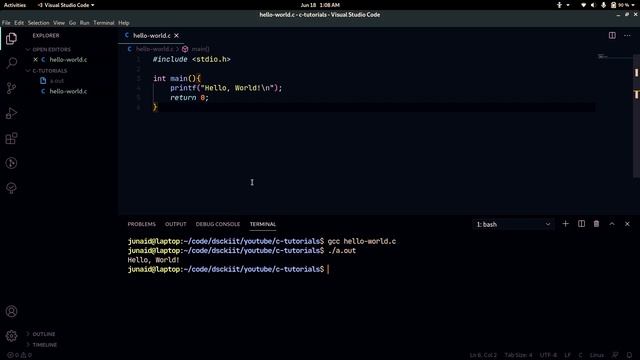Show errors and warnings count in status bar
The height and width of the screenshot is (360, 640).
(19, 355)
